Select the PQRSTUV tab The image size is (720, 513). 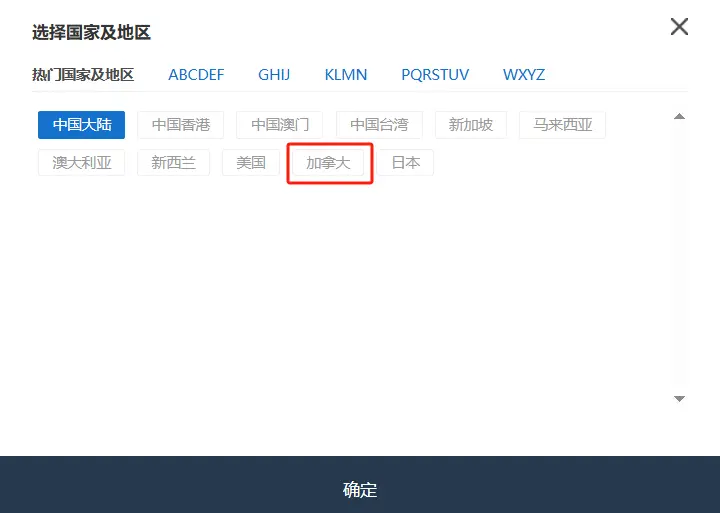(x=435, y=75)
